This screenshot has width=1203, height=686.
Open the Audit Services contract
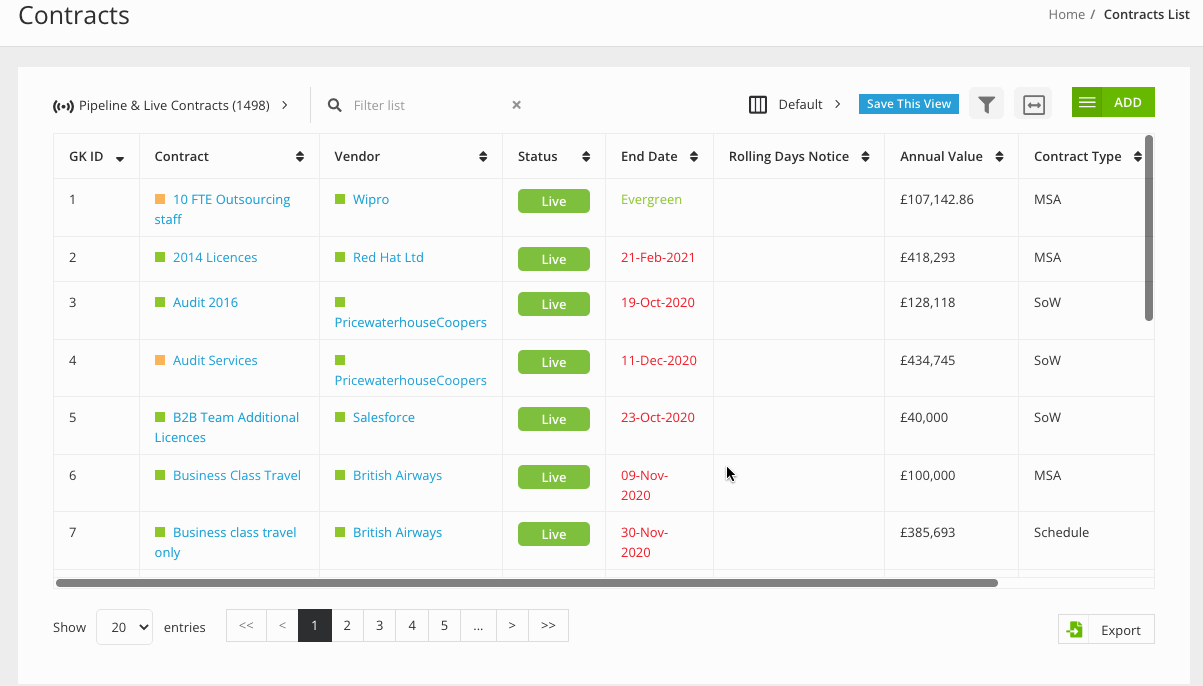(215, 360)
